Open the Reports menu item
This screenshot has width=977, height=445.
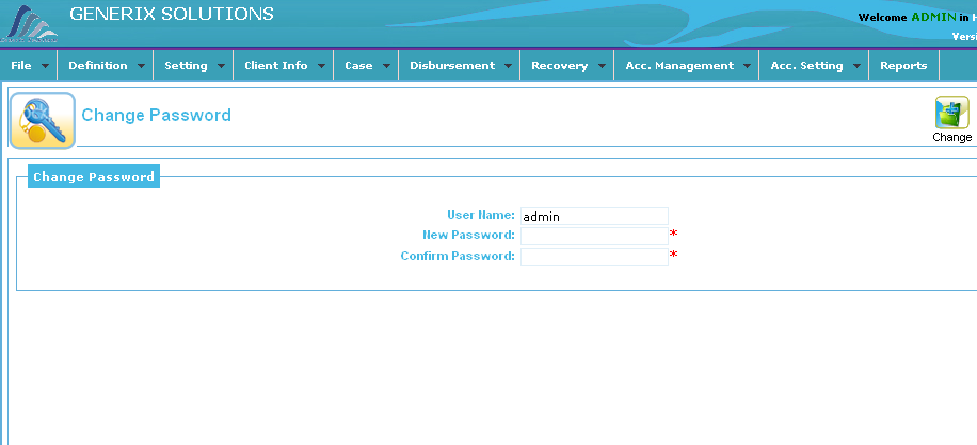coord(903,66)
